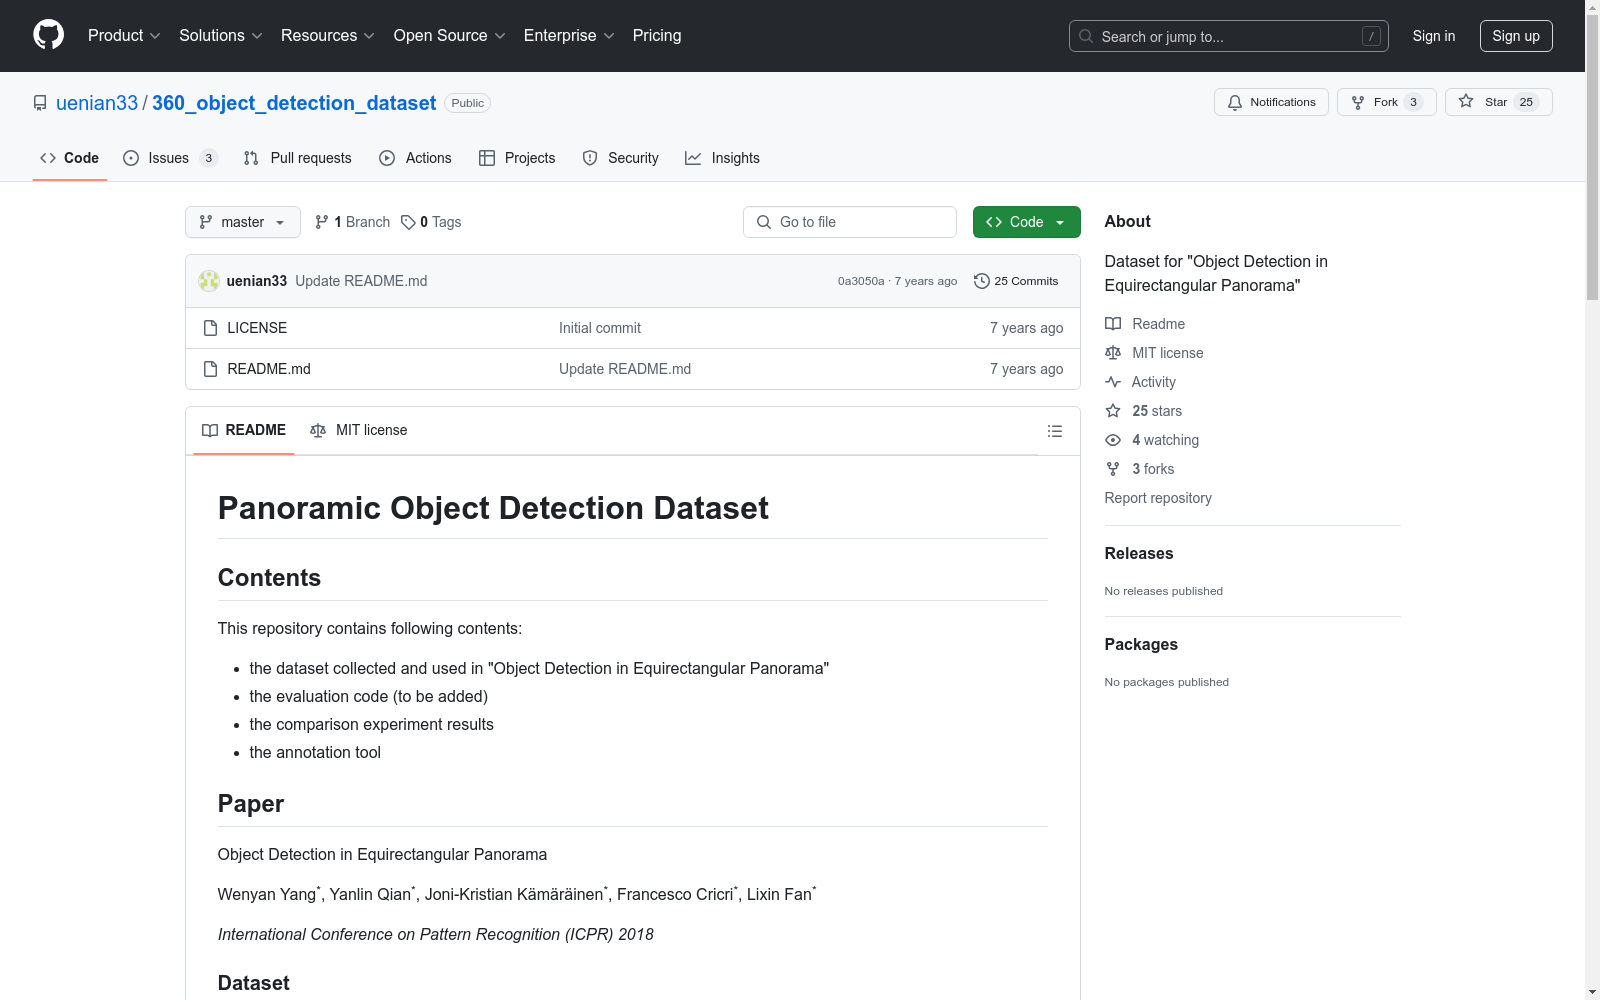
Task: Select the README tab in file panel
Action: (244, 430)
